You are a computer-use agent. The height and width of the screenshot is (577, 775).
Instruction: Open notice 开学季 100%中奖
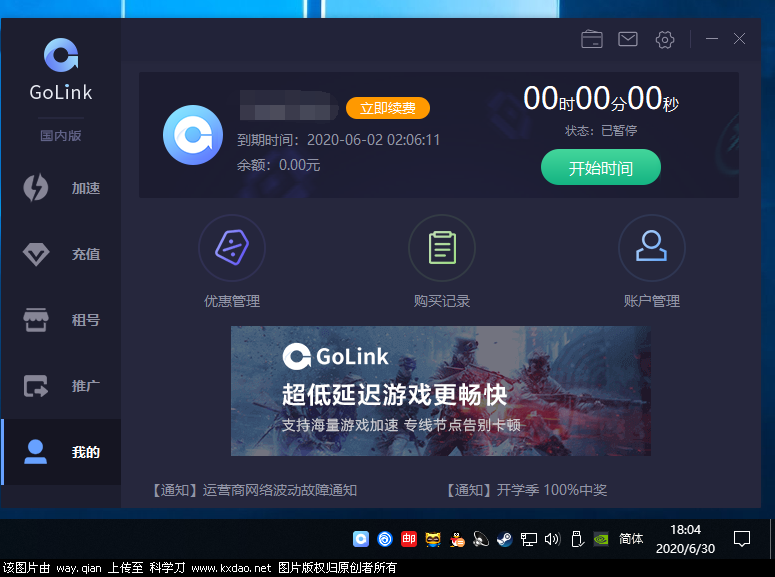click(x=525, y=490)
